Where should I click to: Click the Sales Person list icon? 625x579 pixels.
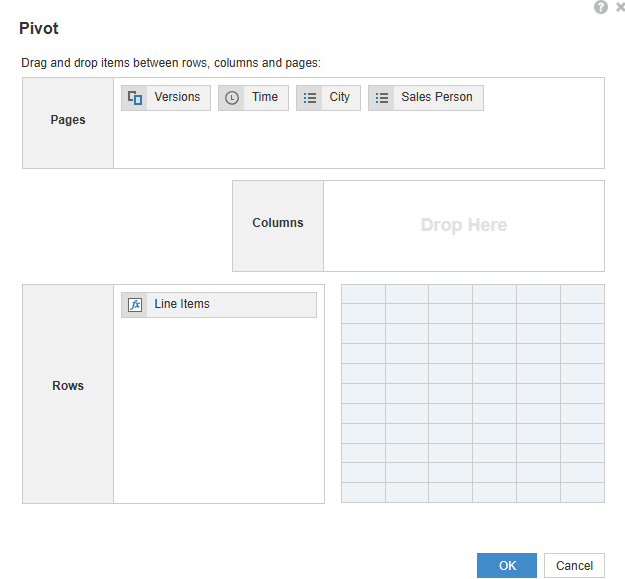[x=382, y=98]
